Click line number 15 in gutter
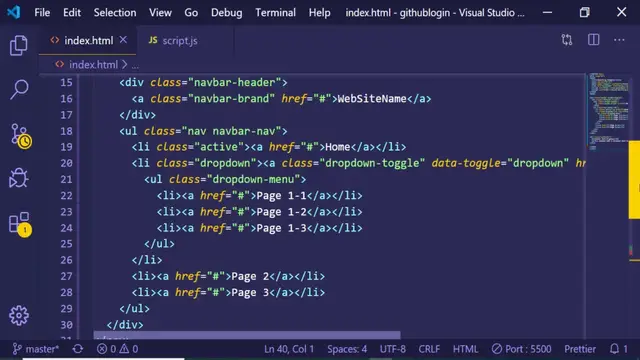Image resolution: width=640 pixels, height=360 pixels. tap(66, 82)
